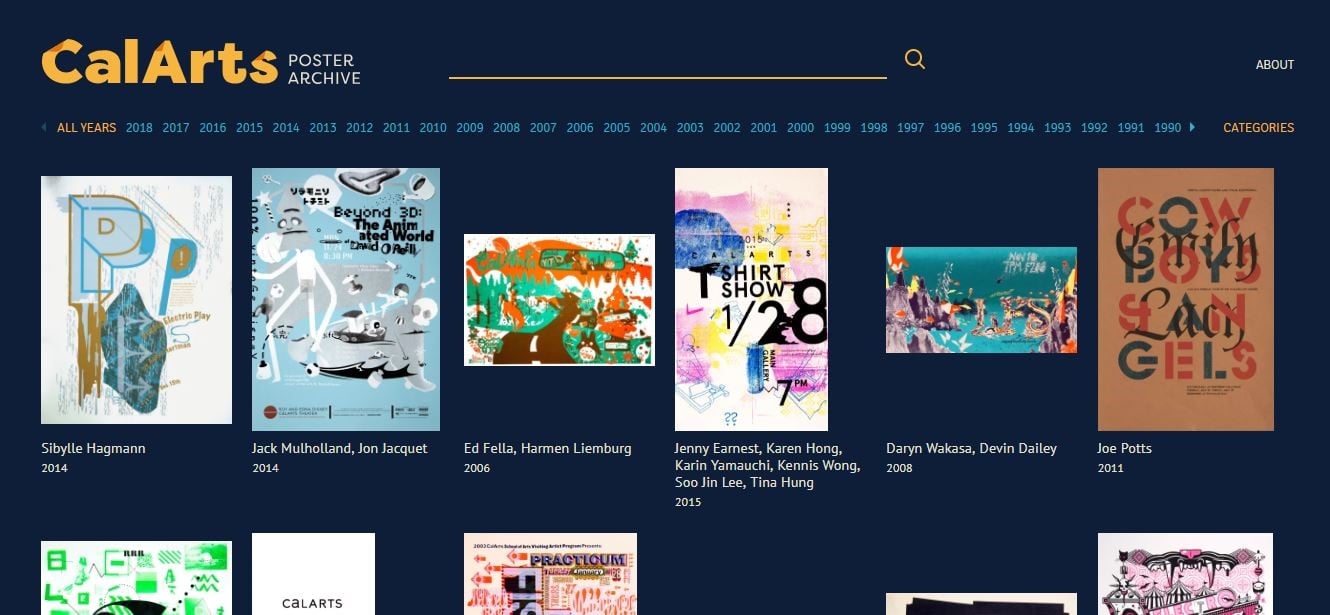Choose year 2005 in the year bar

click(x=617, y=128)
